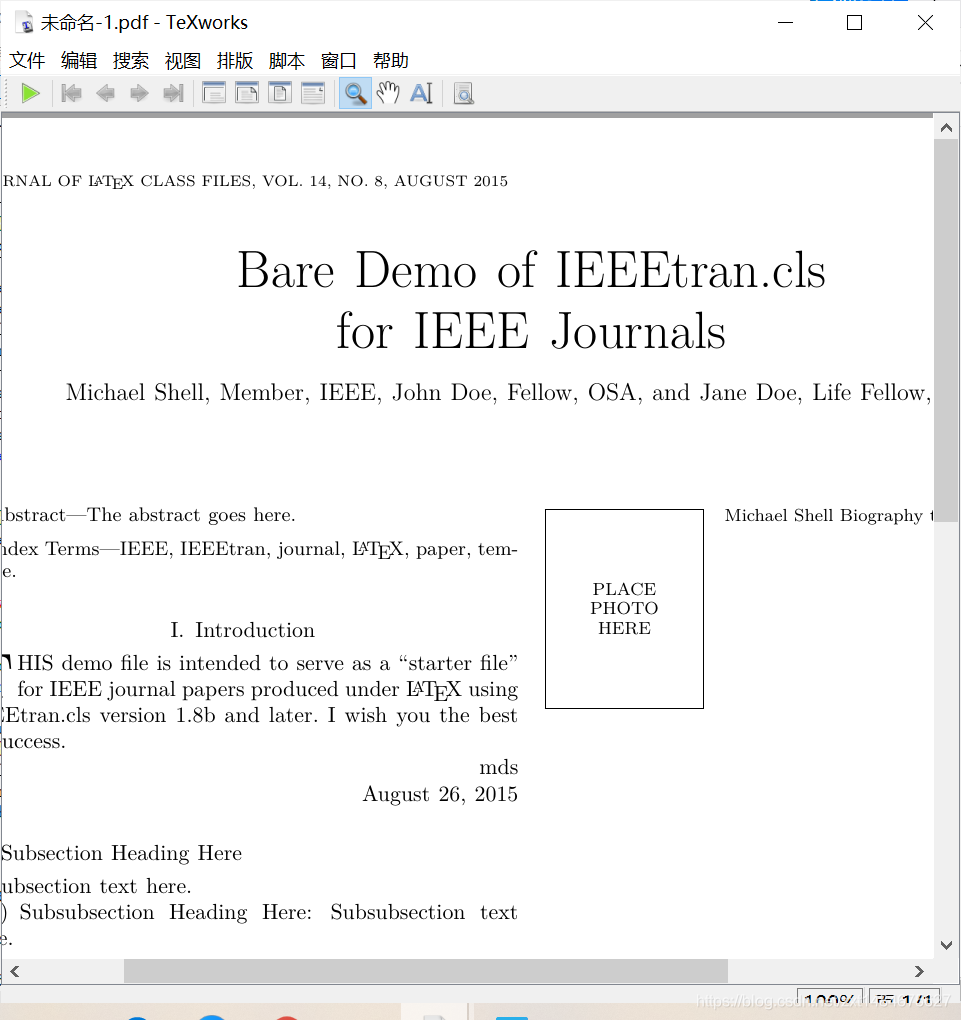Click the "I. Introduction" heading

click(243, 630)
